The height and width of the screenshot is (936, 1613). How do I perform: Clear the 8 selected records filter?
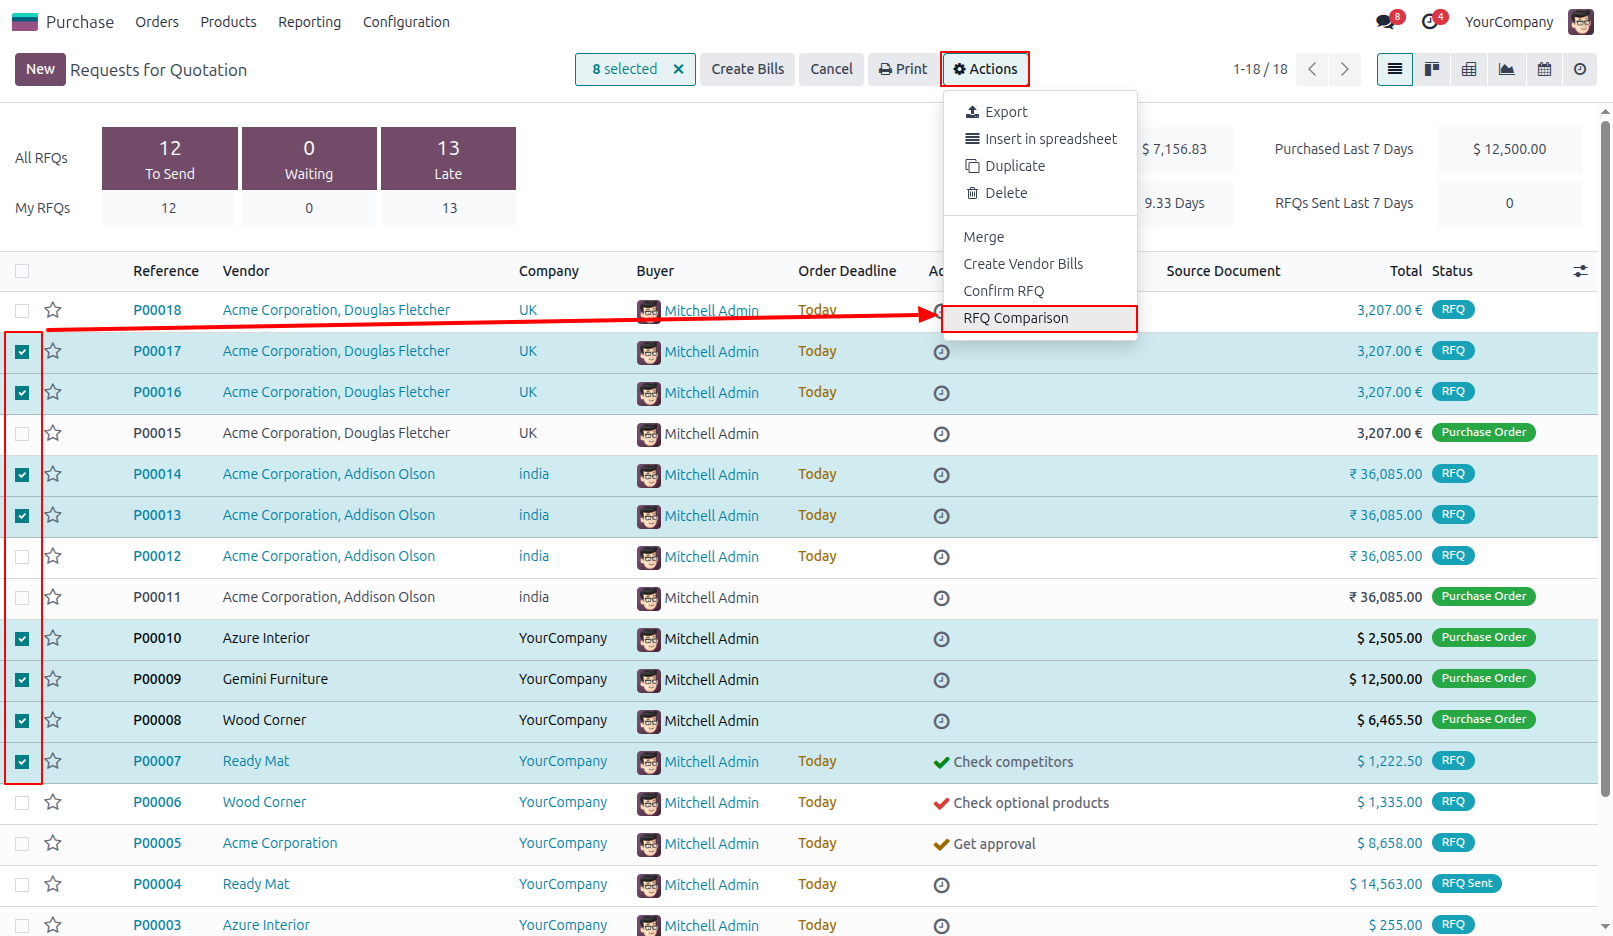(678, 69)
